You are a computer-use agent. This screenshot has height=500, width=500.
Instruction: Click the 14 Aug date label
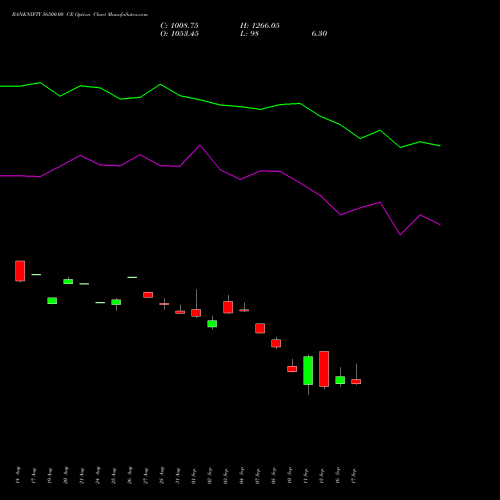(x=18, y=475)
